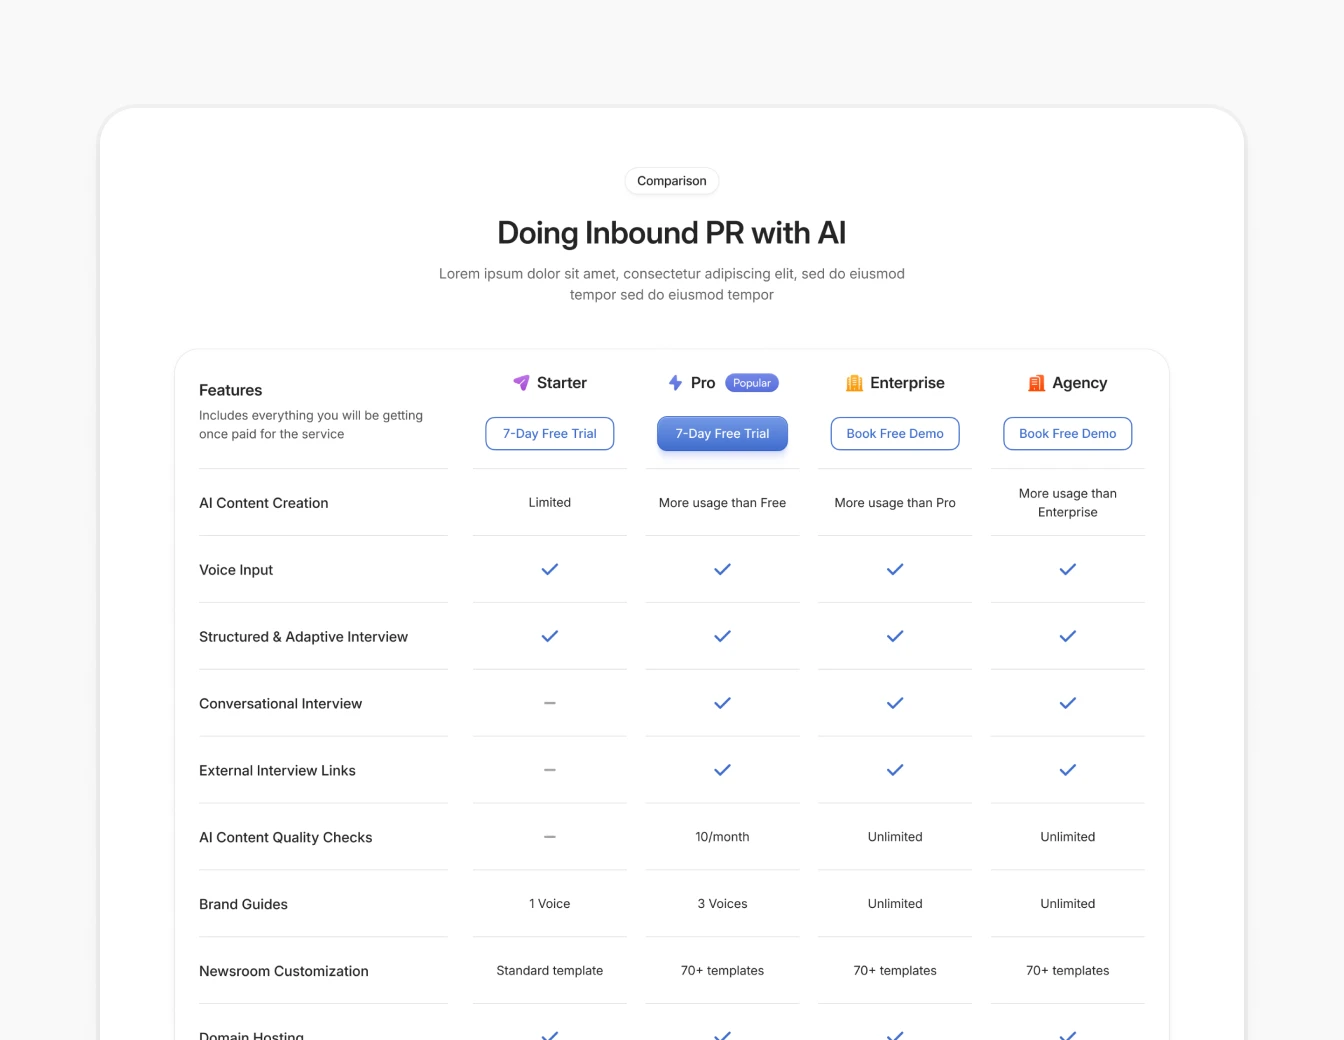Click Structured & Adaptive Interview checkmark under Enterprise
1344x1040 pixels.
pos(895,636)
